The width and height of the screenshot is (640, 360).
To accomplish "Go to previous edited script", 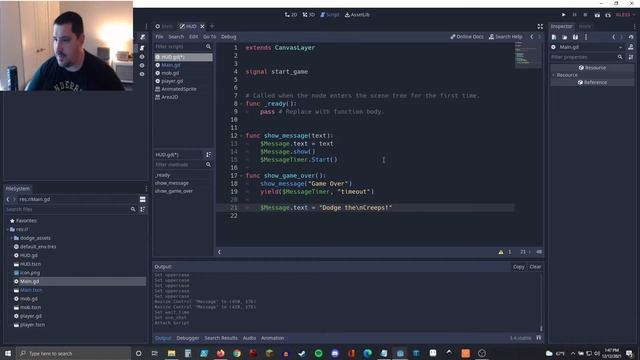I will pyautogui.click(x=531, y=37).
